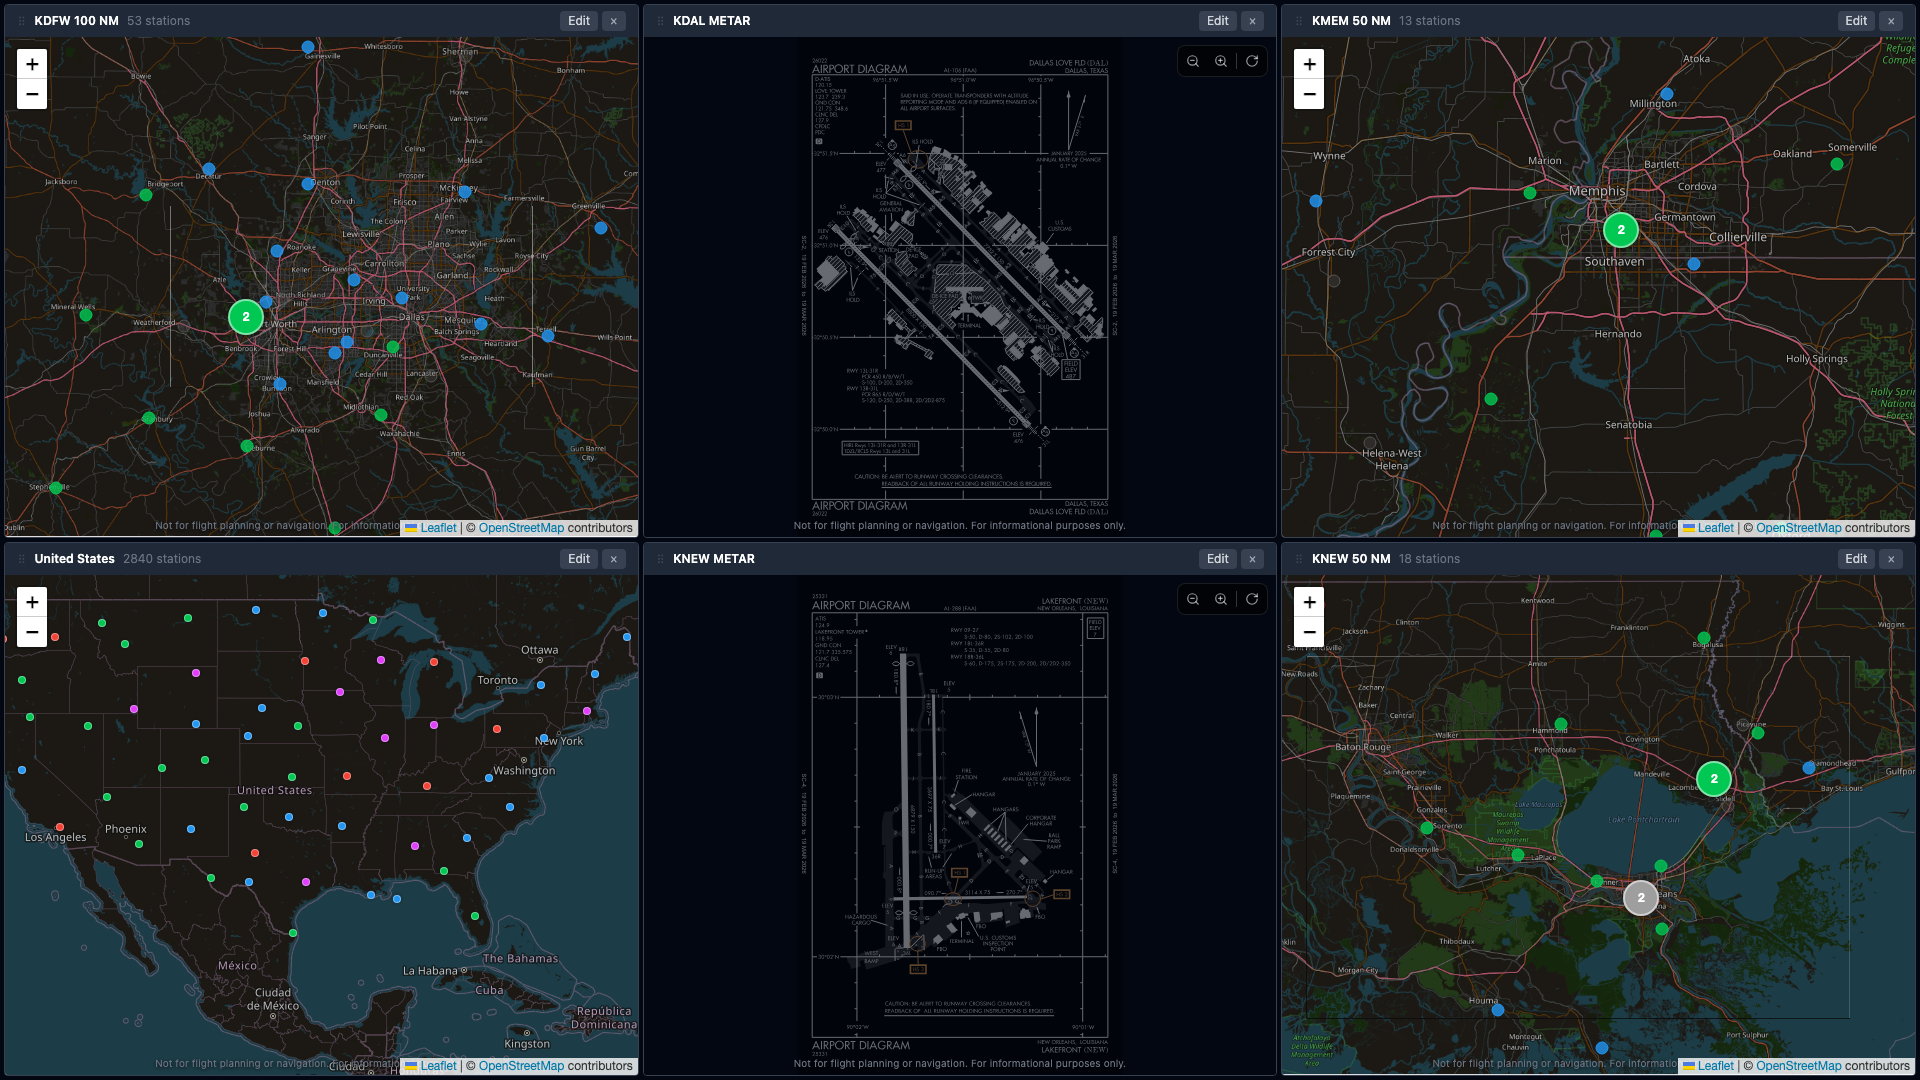Select the blue station marker near Terrell
Screen dimensions: 1920x1080
[548, 336]
